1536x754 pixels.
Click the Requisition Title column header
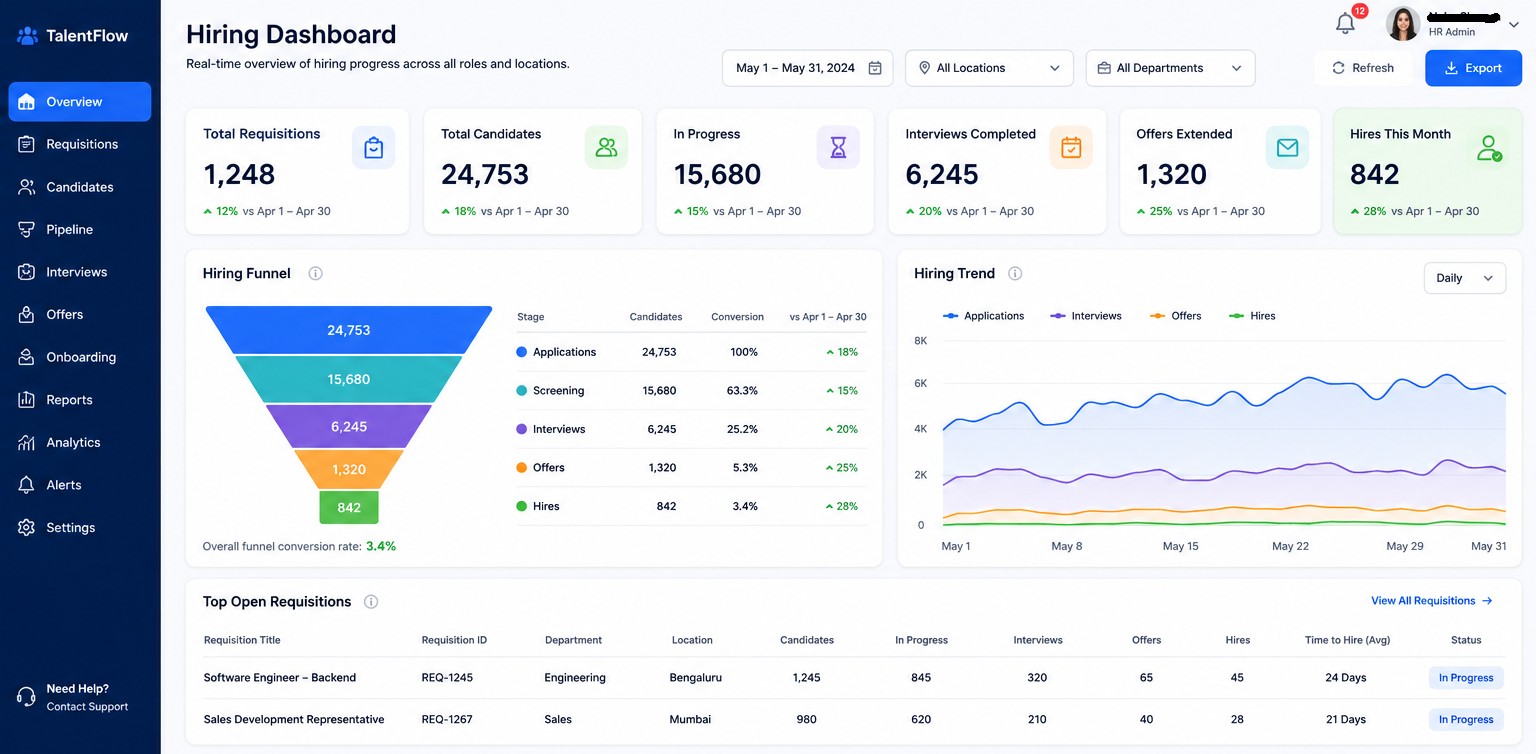coord(242,640)
